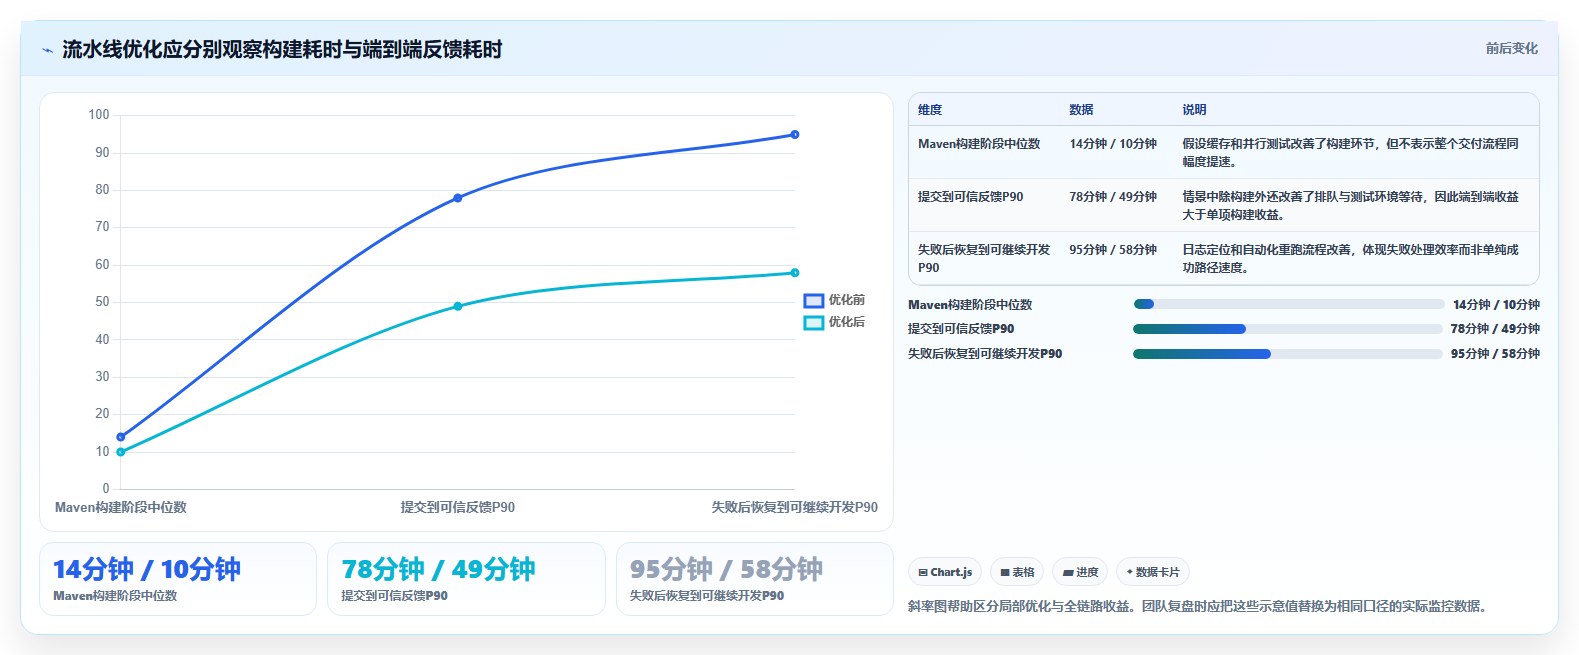Click the 优化后 data point at 58
The width and height of the screenshot is (1579, 655).
[795, 273]
